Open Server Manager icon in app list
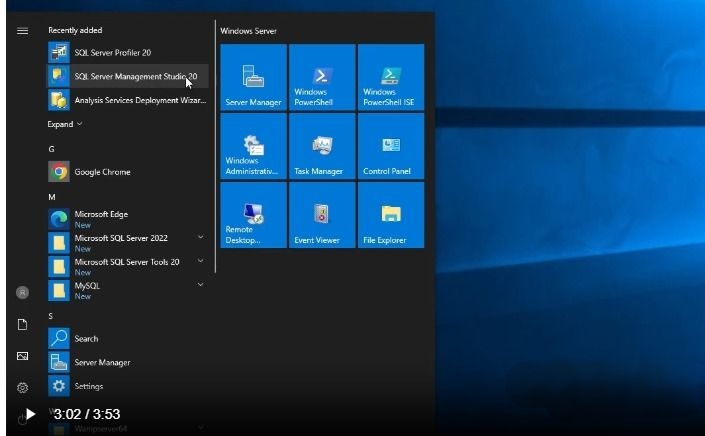 pyautogui.click(x=59, y=362)
